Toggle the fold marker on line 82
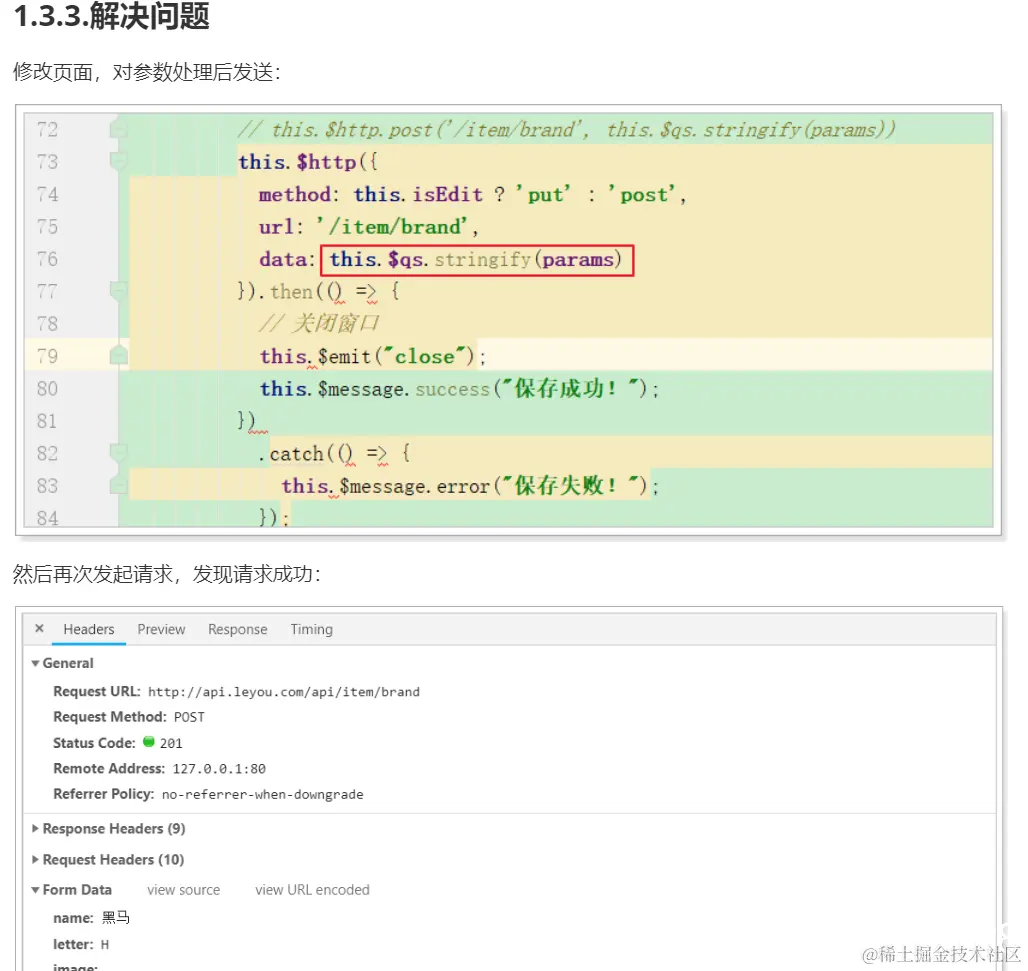Viewport: 1028px width, 971px height. click(x=119, y=452)
